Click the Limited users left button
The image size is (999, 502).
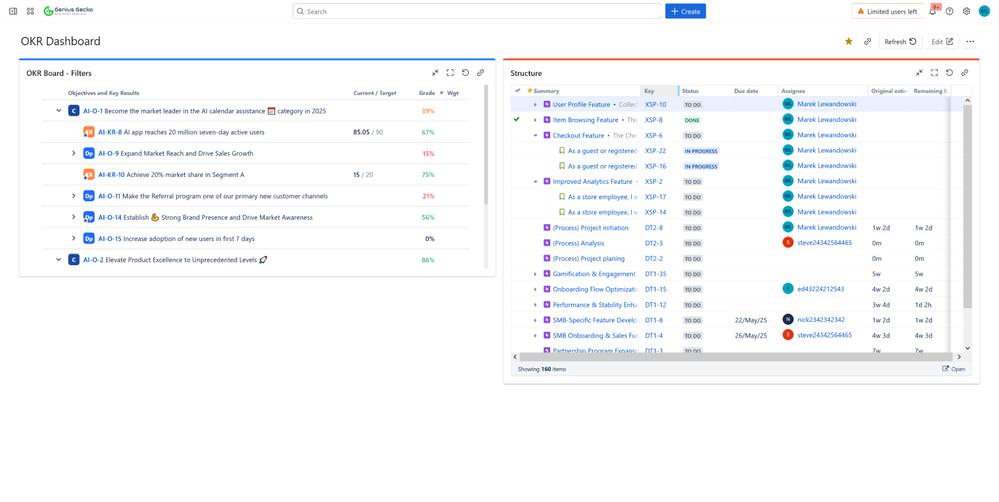[888, 11]
